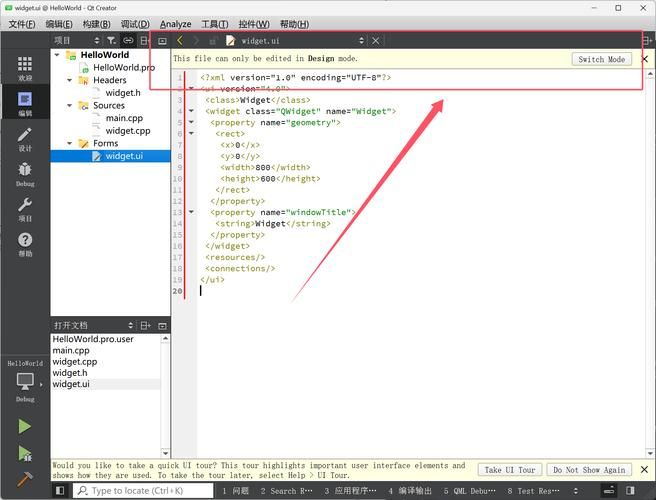Toggle progress details button in status bar
Viewport: 656px width, 500px height.
[609, 490]
